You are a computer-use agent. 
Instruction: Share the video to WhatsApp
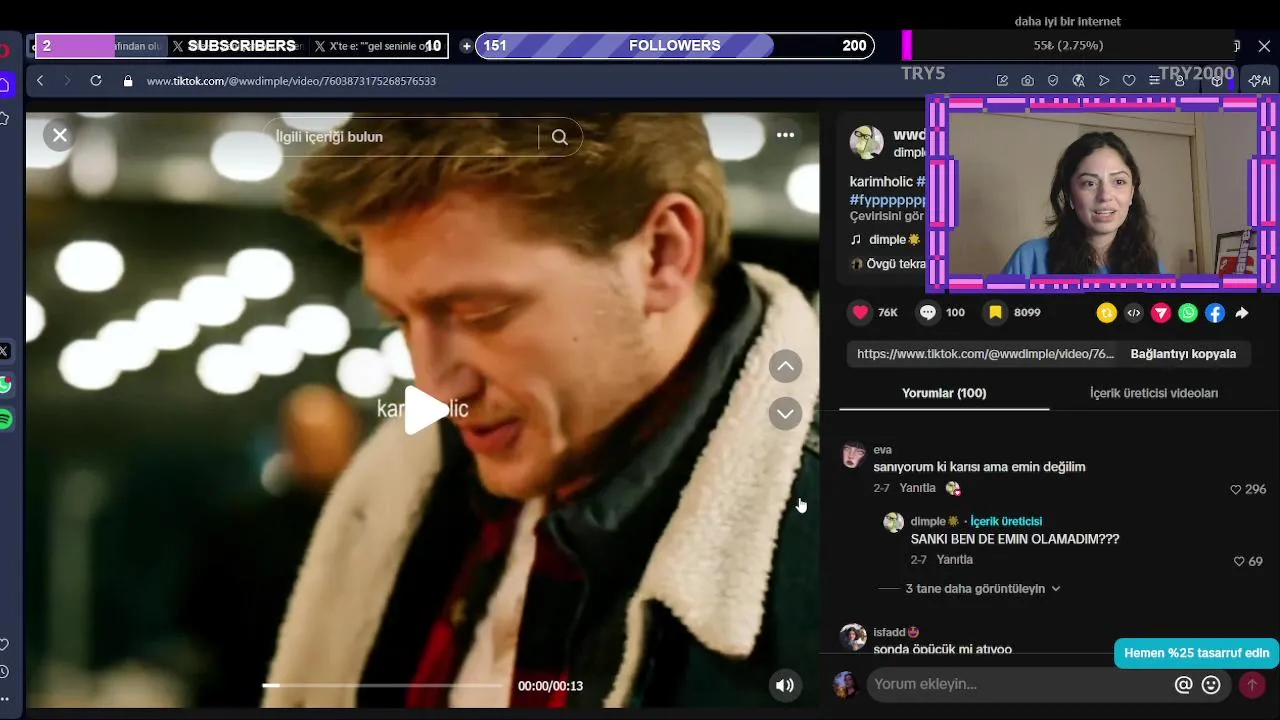point(1187,313)
